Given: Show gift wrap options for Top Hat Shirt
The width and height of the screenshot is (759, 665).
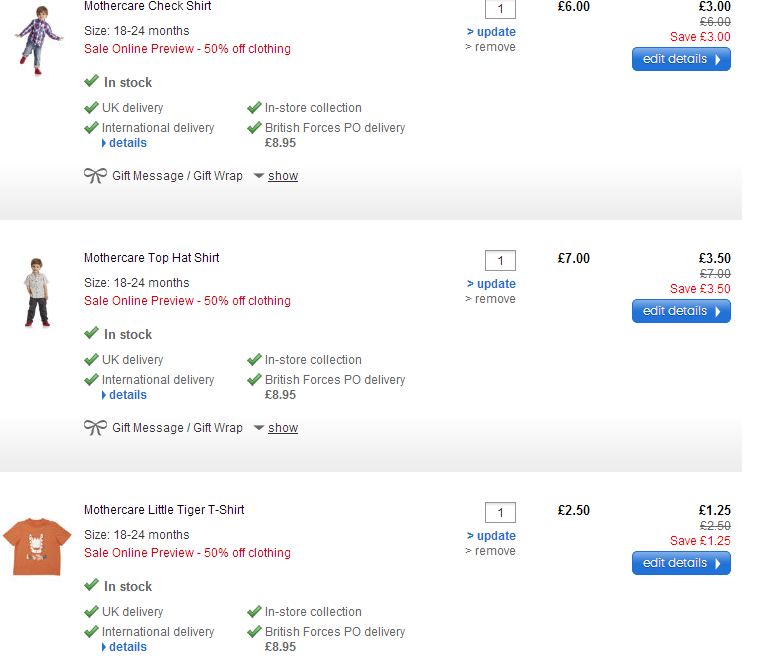Looking at the screenshot, I should point(282,428).
